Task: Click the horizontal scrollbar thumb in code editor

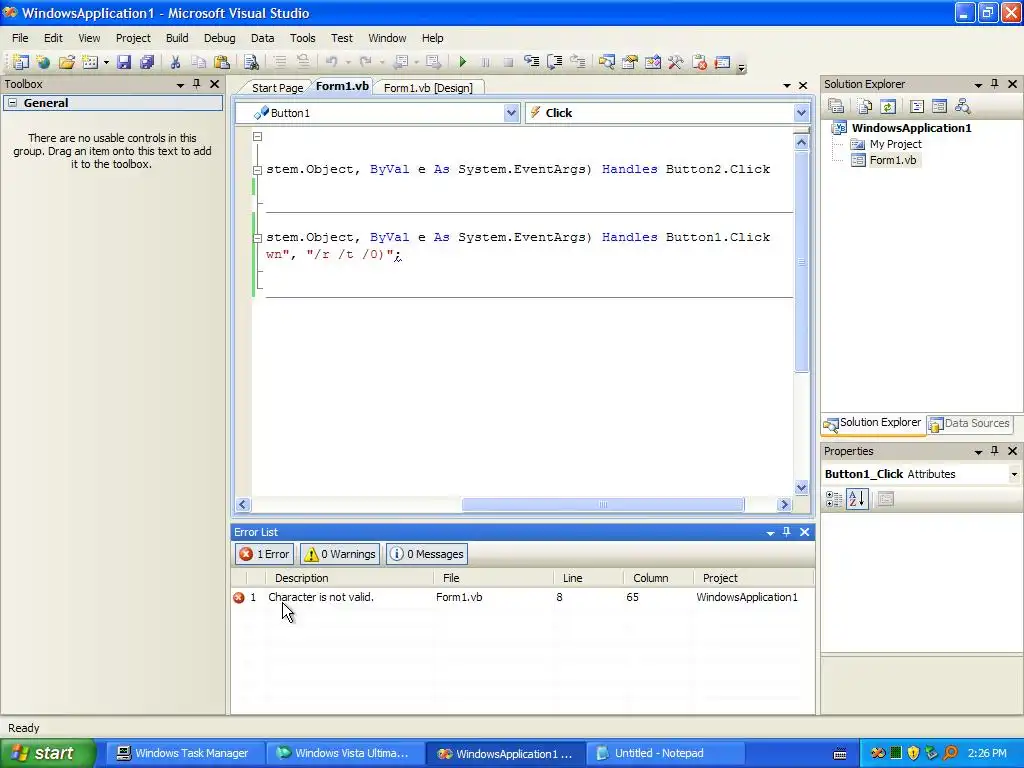Action: [x=603, y=504]
